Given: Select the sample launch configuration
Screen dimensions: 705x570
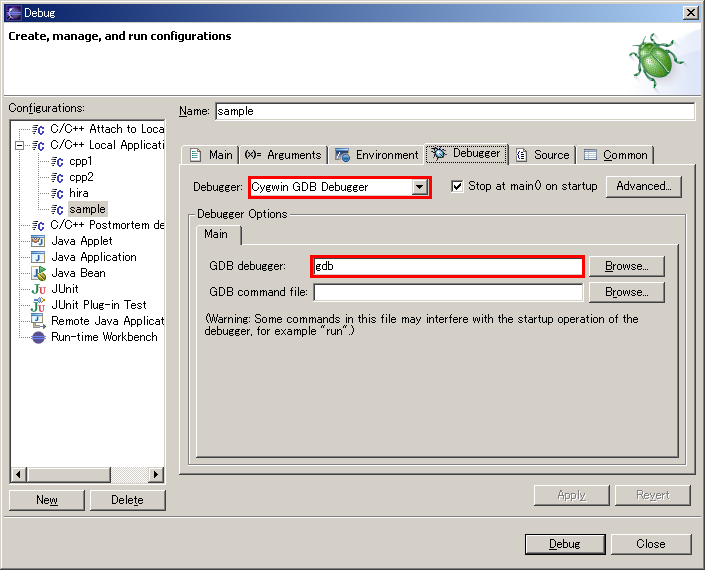Looking at the screenshot, I should (x=88, y=209).
